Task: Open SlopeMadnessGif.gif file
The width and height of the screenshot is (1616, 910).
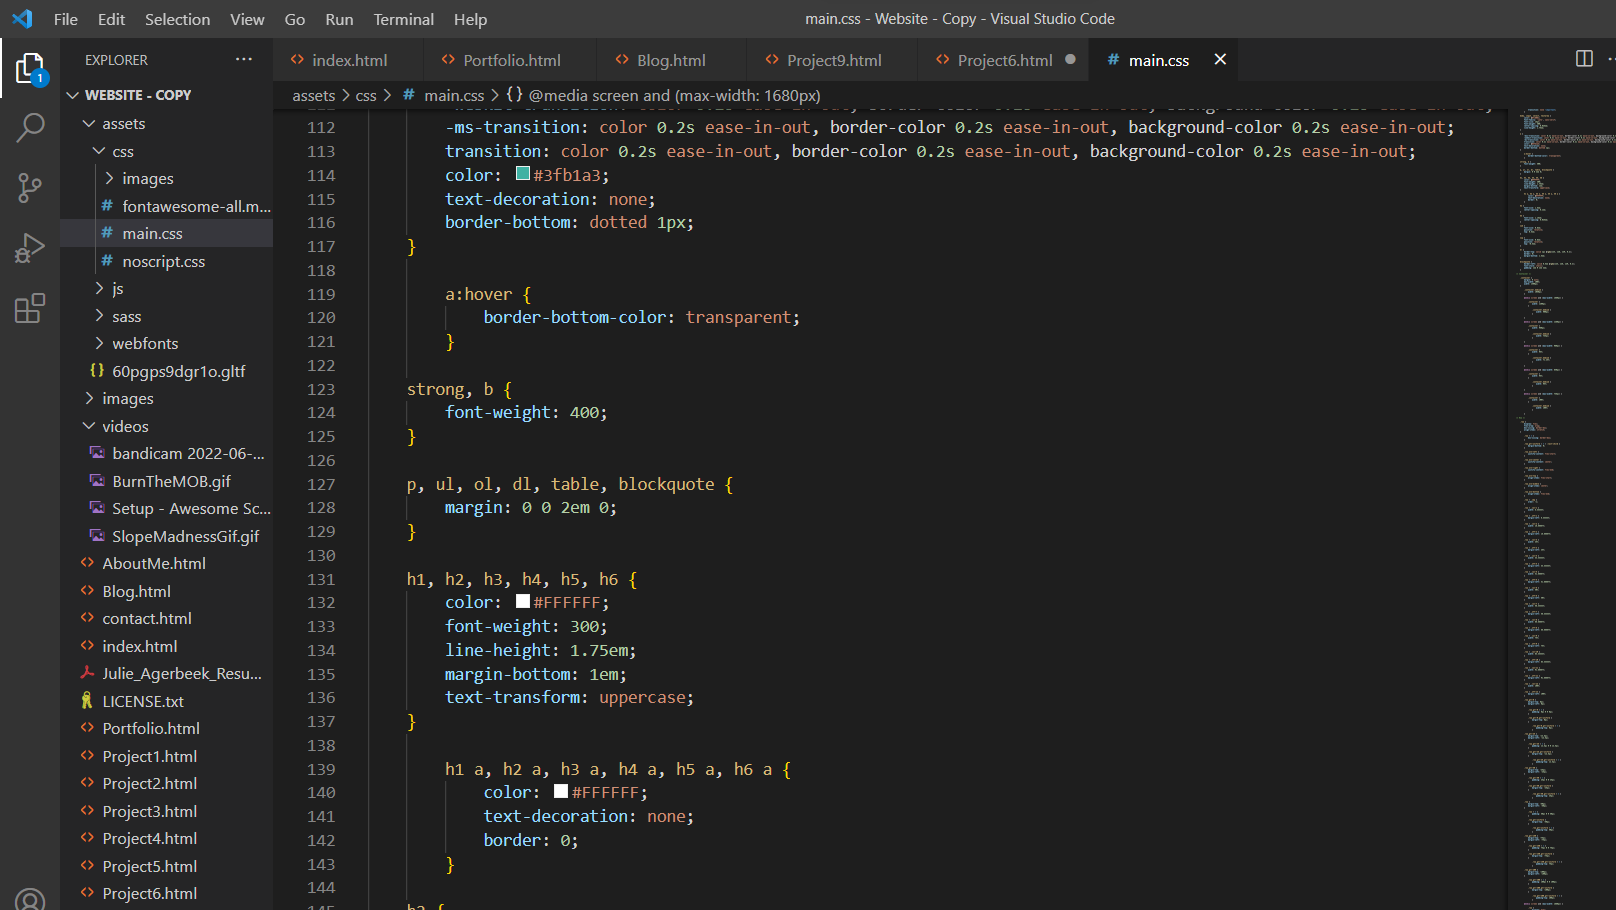Action: (166, 536)
